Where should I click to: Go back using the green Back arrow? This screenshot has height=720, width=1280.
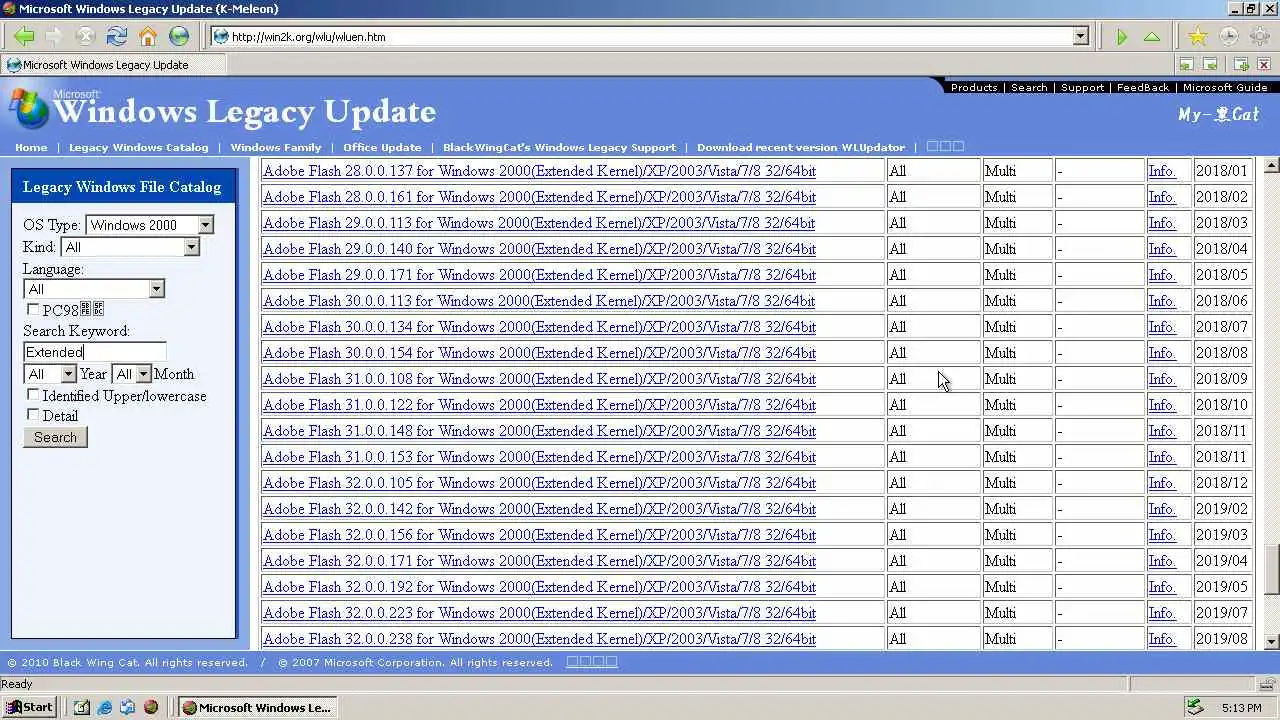pos(24,37)
